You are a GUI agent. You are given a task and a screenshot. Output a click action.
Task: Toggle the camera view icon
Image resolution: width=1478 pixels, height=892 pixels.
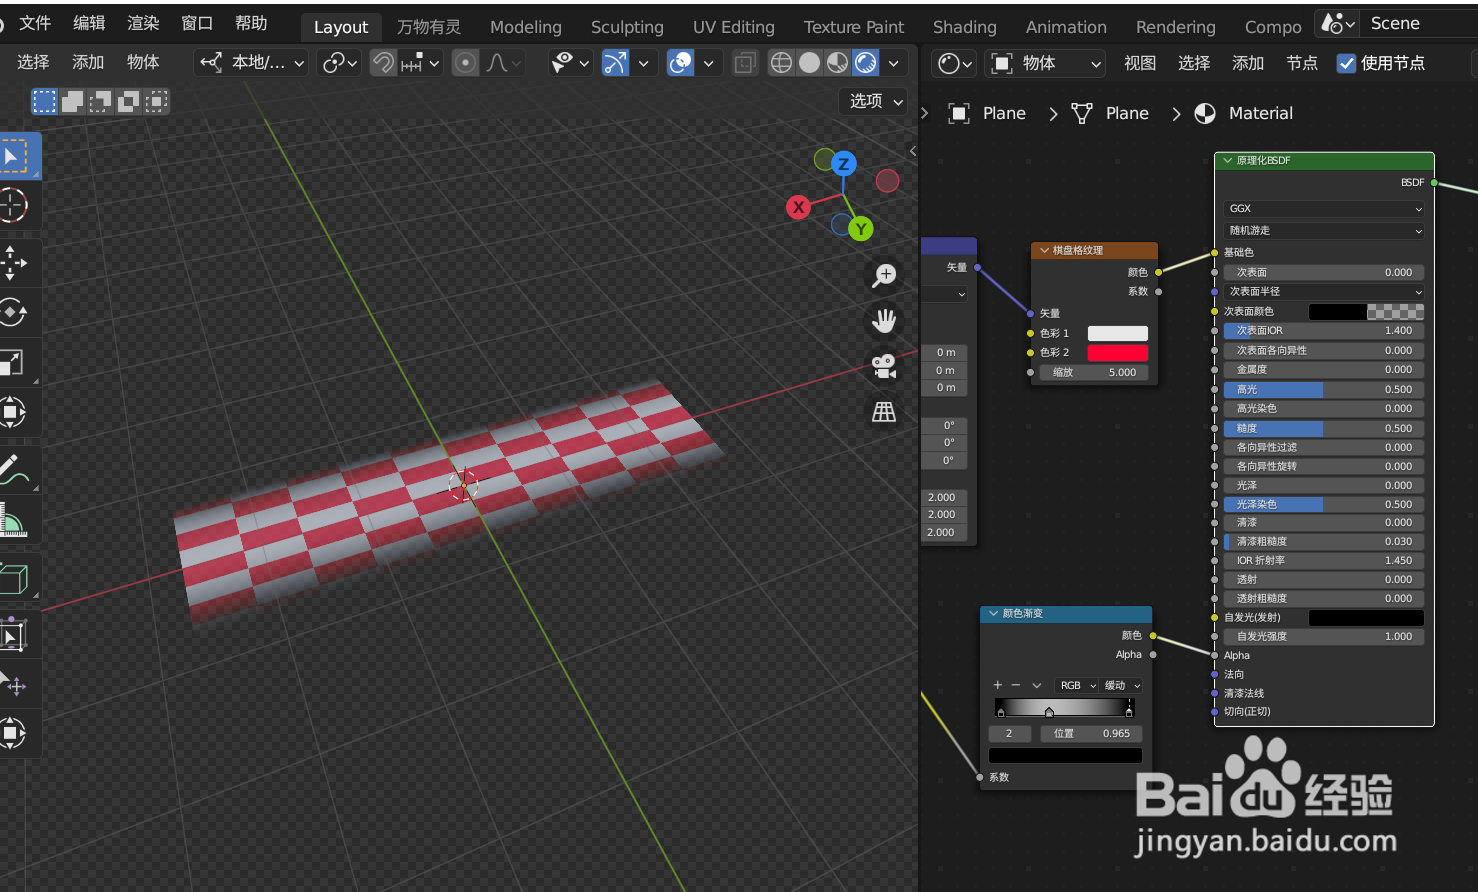[884, 366]
